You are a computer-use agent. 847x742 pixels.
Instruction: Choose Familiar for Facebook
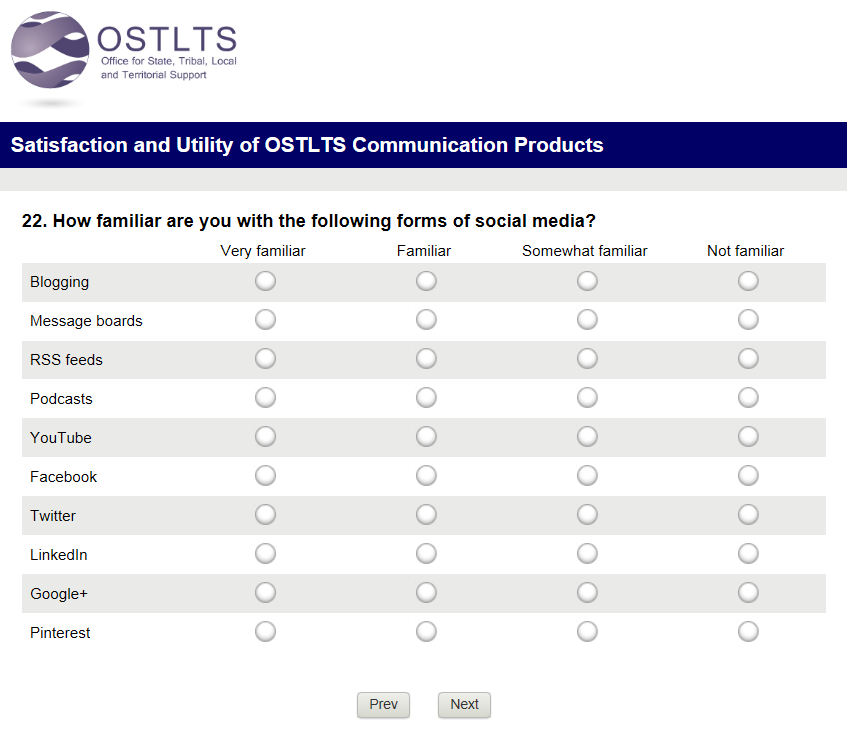[426, 477]
